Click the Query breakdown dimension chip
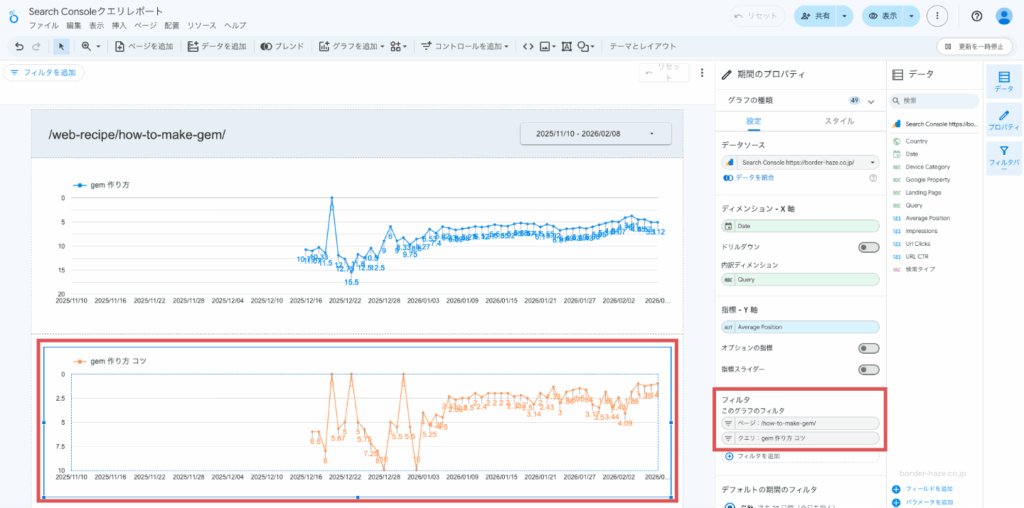The width and height of the screenshot is (1024, 508). 801,279
